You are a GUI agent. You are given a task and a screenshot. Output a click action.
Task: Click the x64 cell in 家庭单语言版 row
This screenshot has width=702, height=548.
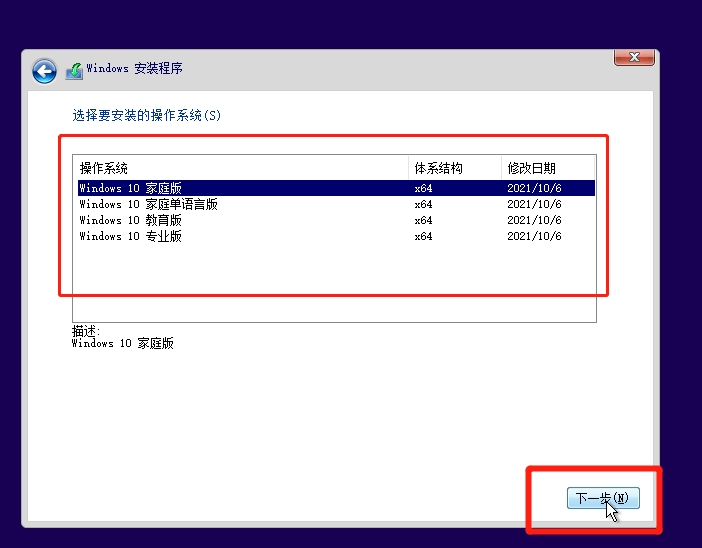(424, 204)
